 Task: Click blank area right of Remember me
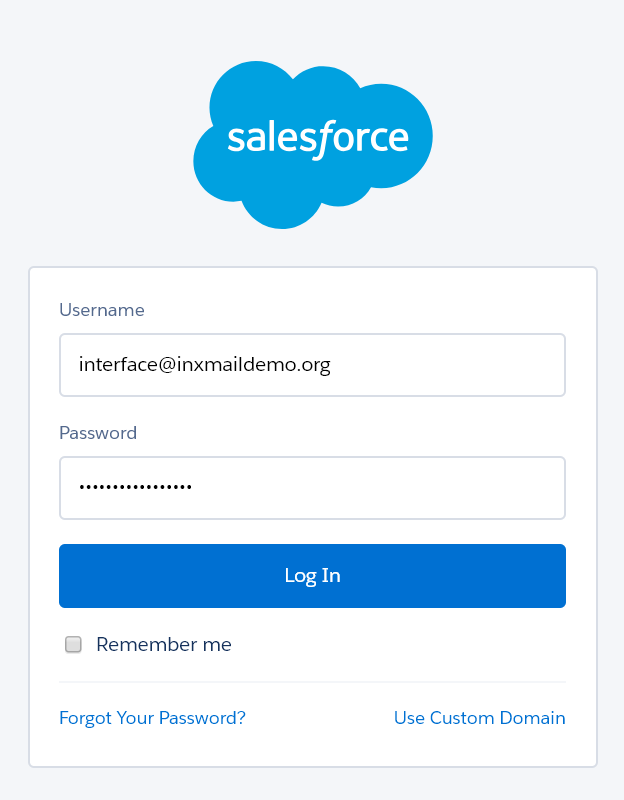(x=398, y=644)
